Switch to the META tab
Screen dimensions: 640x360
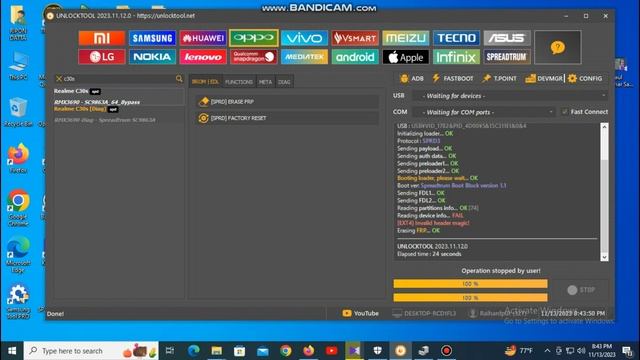click(x=265, y=82)
